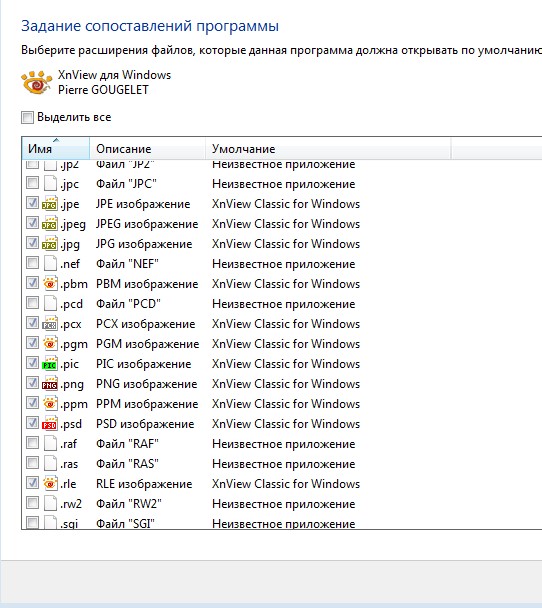This screenshot has width=542, height=608.
Task: Sort list by 'Описание' column header
Action: 147,148
